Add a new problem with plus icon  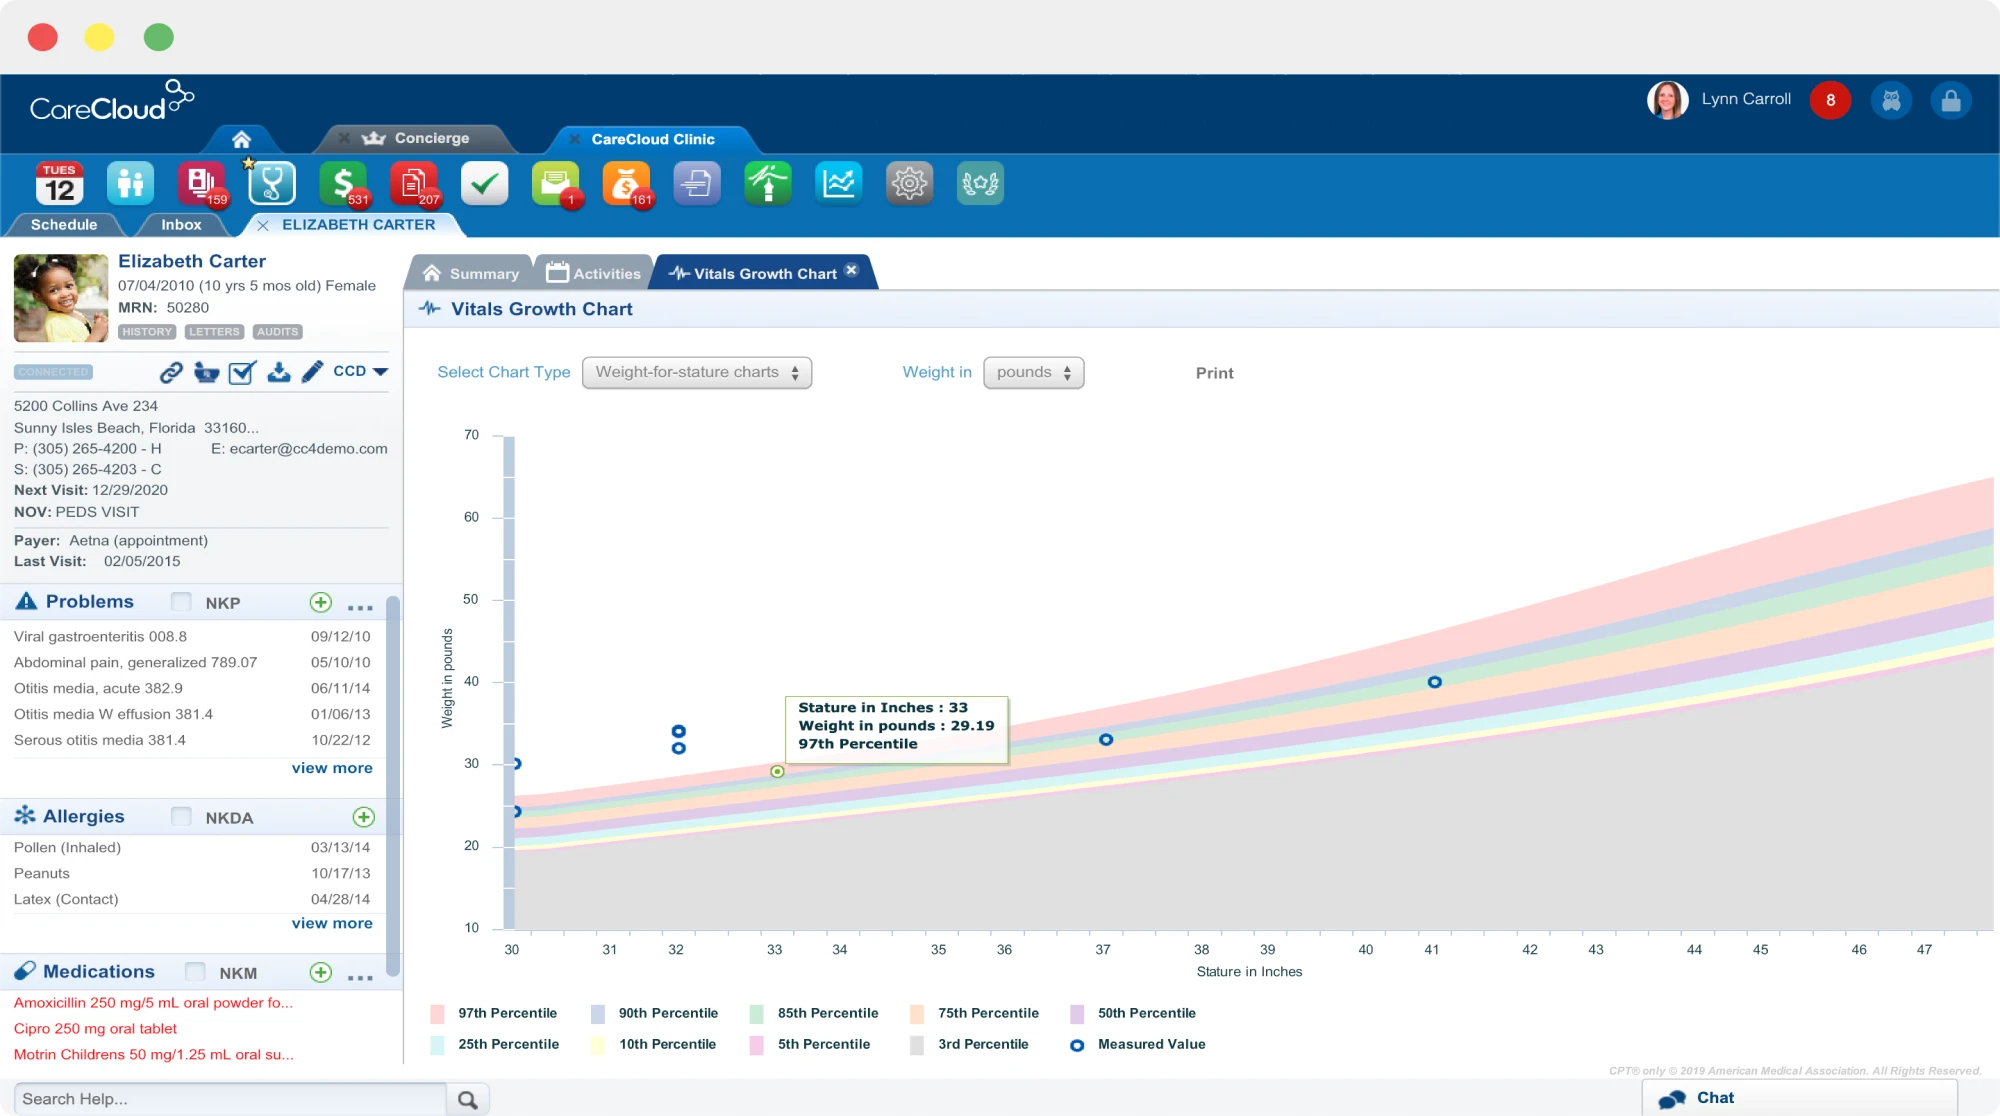click(x=320, y=602)
